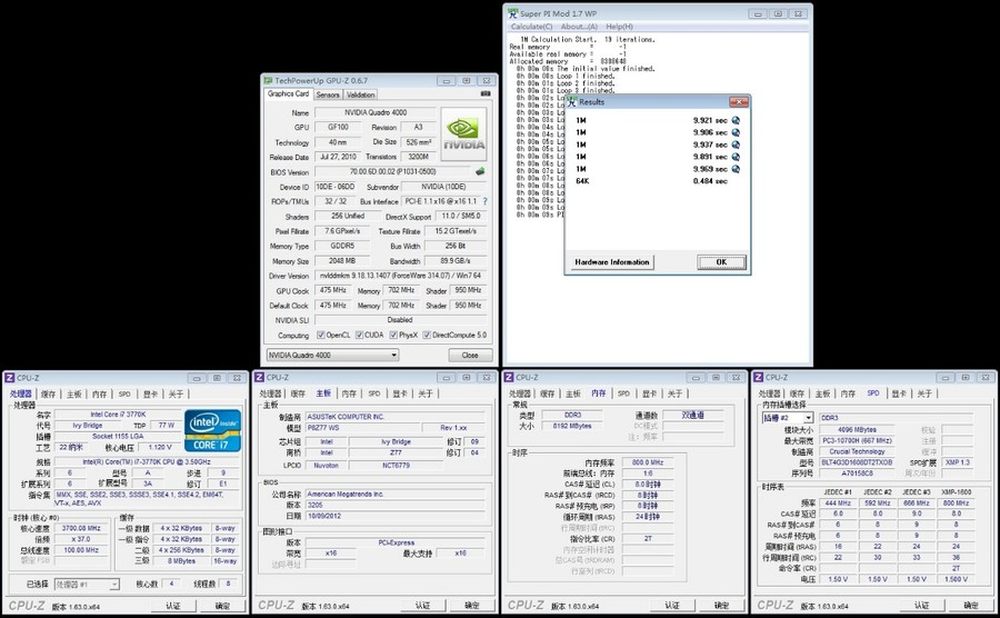
Task: Click the Z icon of the CPU-Z memory window
Action: (508, 377)
